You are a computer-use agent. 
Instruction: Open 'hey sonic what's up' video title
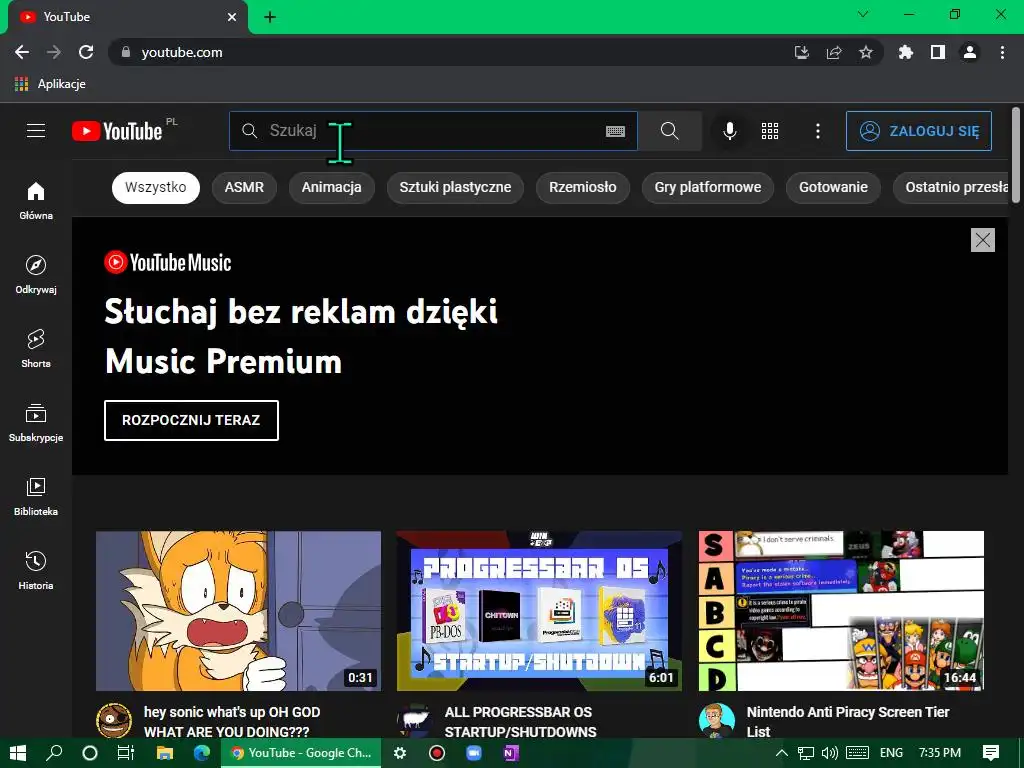click(232, 722)
